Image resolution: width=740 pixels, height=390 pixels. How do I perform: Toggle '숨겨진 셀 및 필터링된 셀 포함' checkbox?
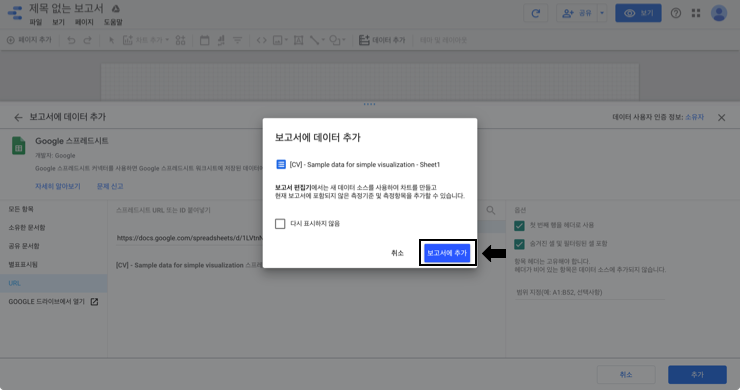519,244
